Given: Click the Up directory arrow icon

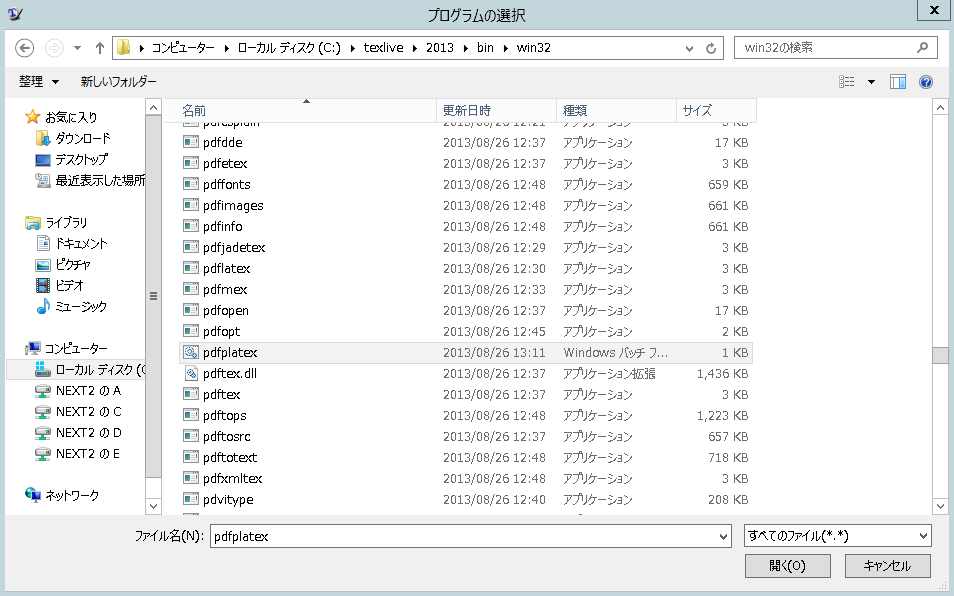Looking at the screenshot, I should 99,48.
